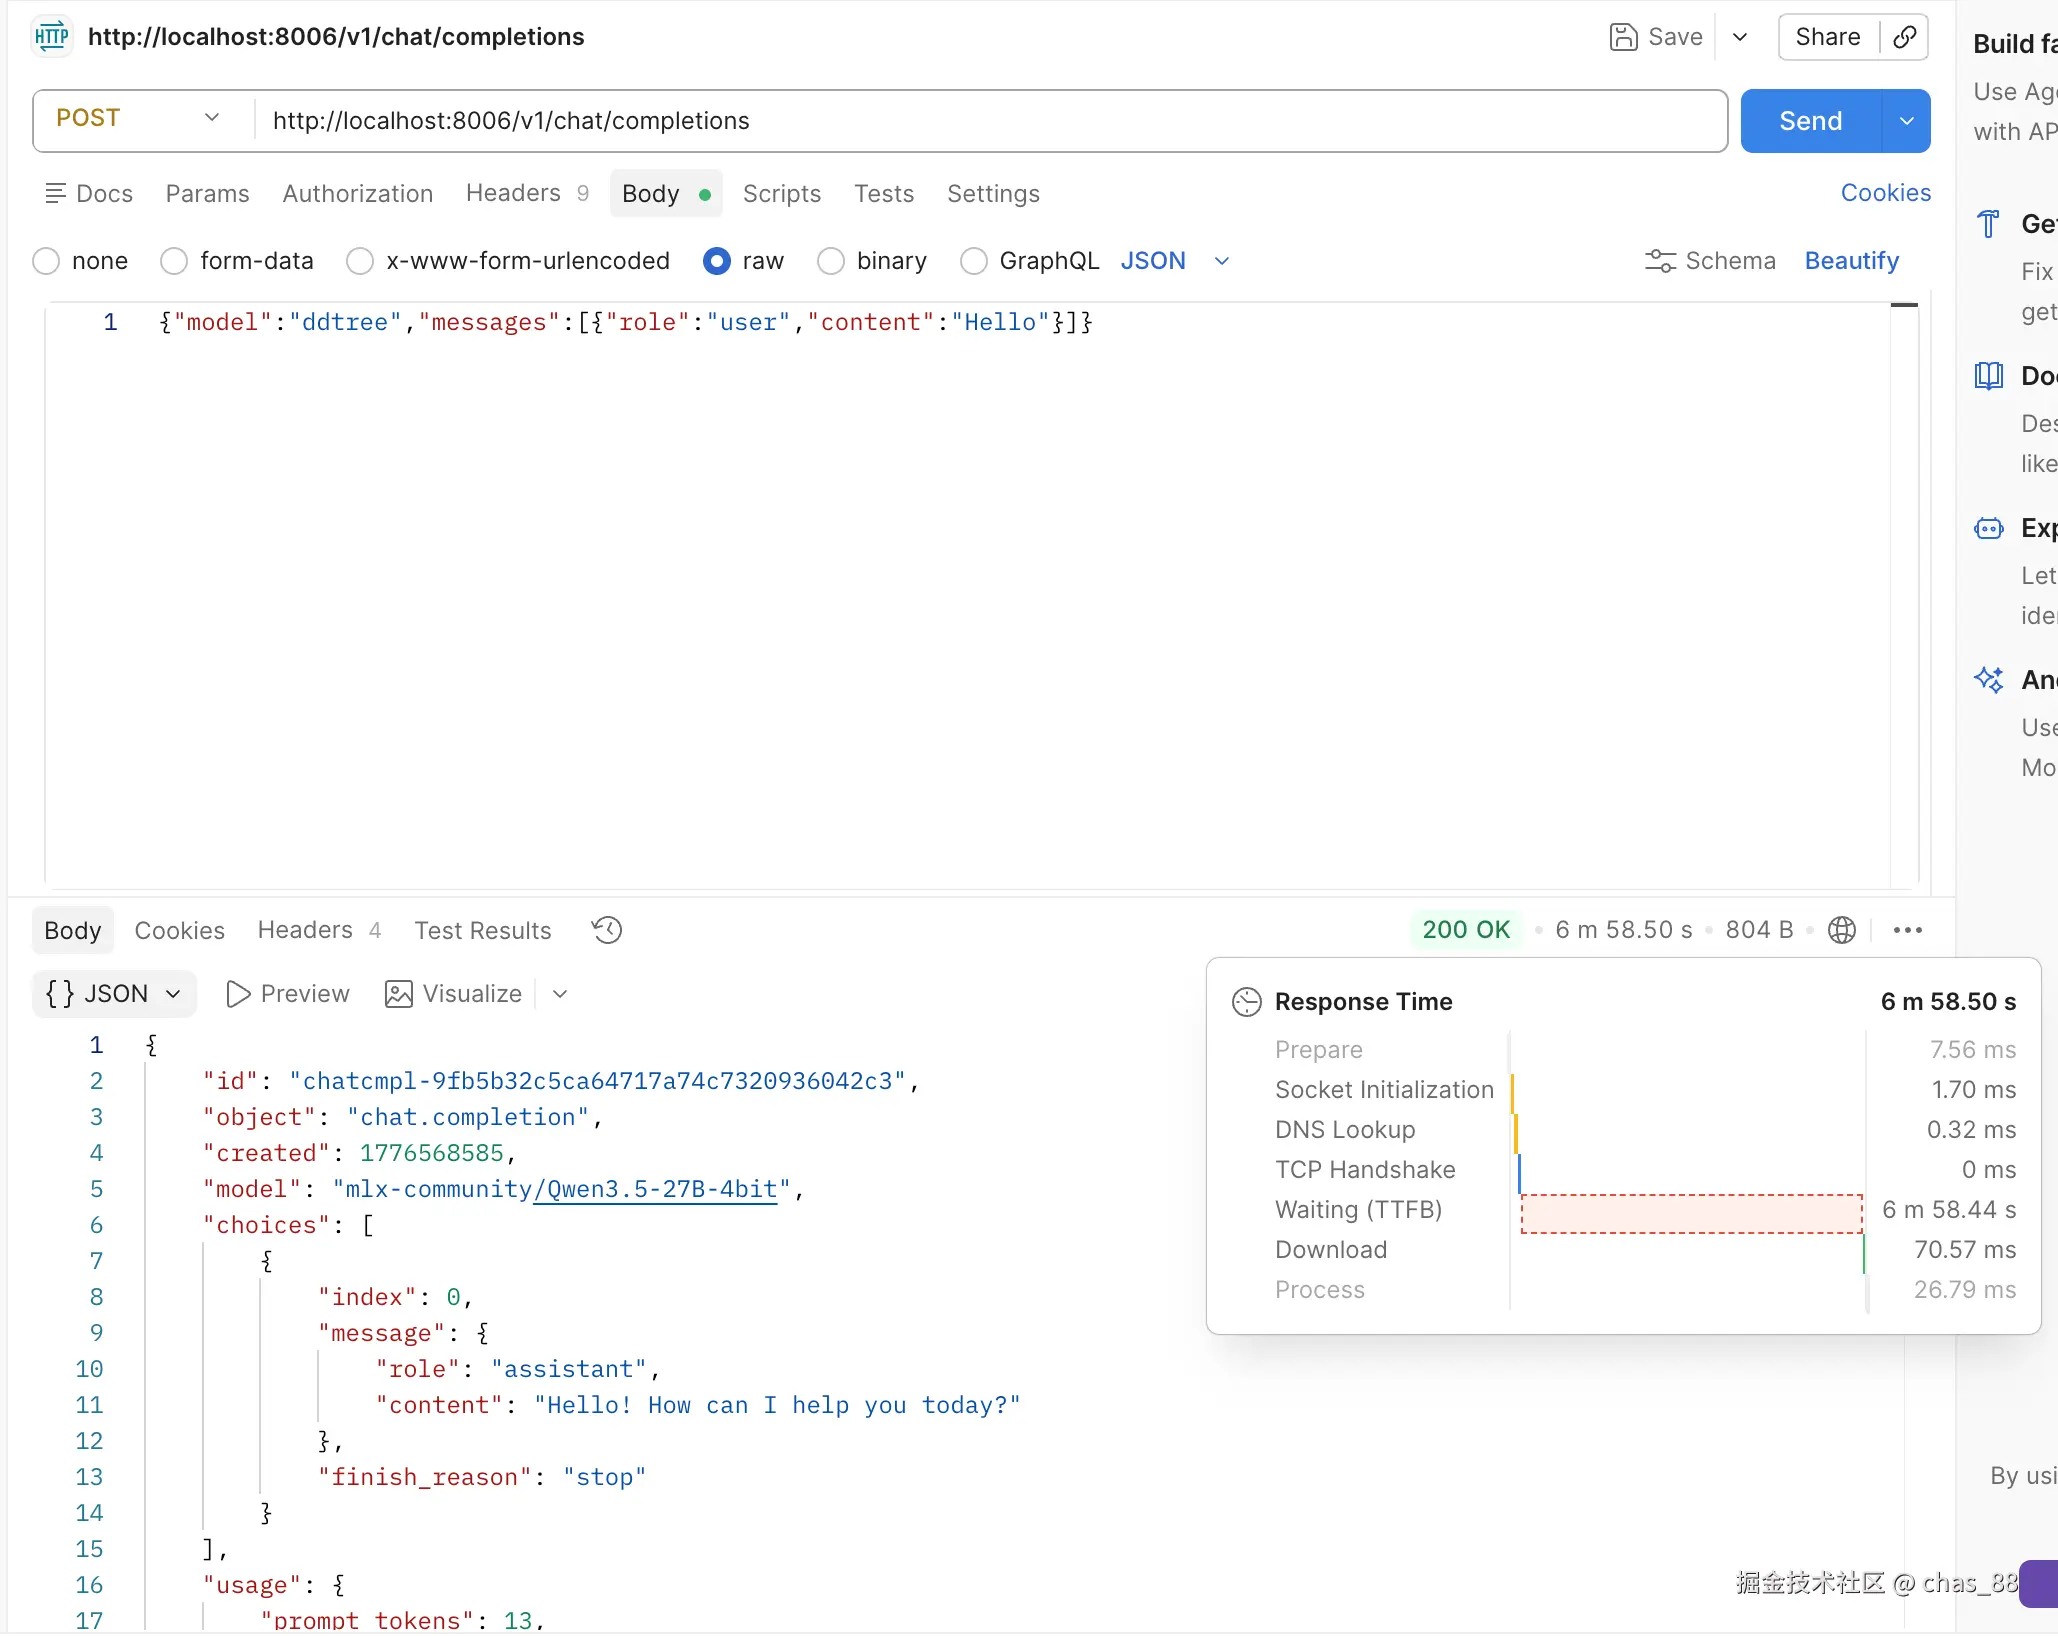Open Visualize with image icon
This screenshot has height=1636, width=2058.
point(399,994)
